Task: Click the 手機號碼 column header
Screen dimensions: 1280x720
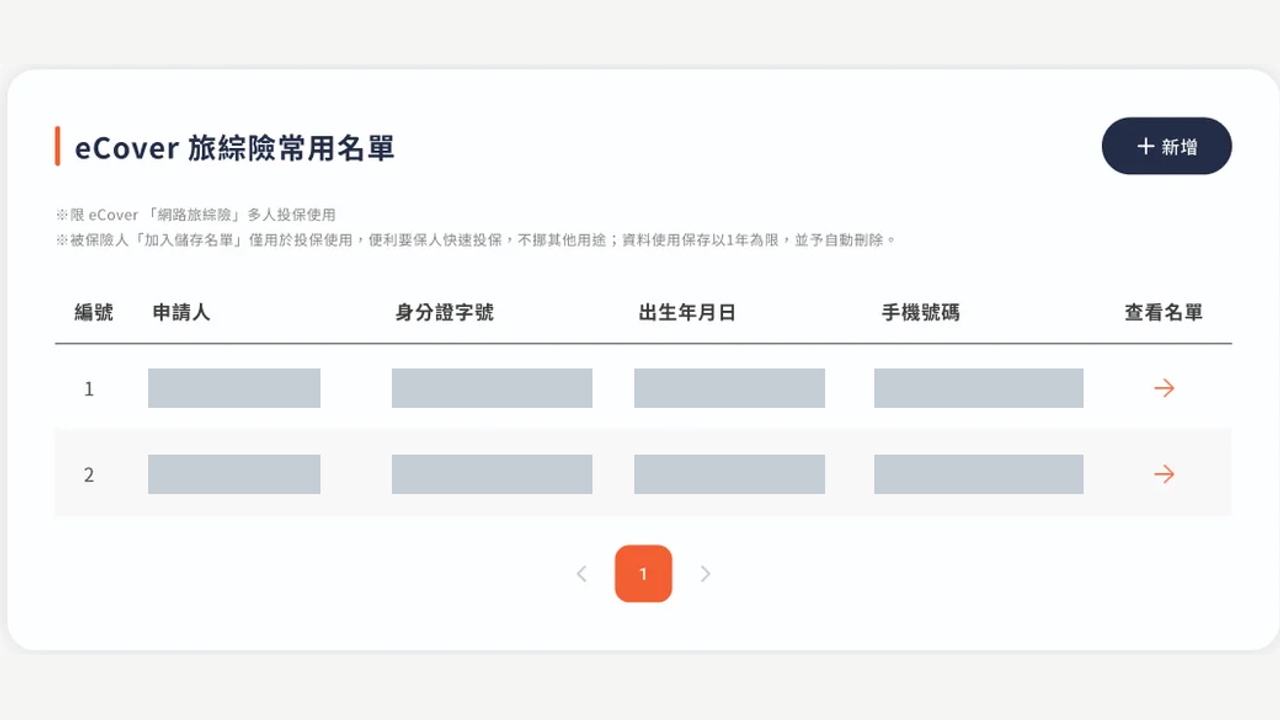Action: (x=920, y=313)
